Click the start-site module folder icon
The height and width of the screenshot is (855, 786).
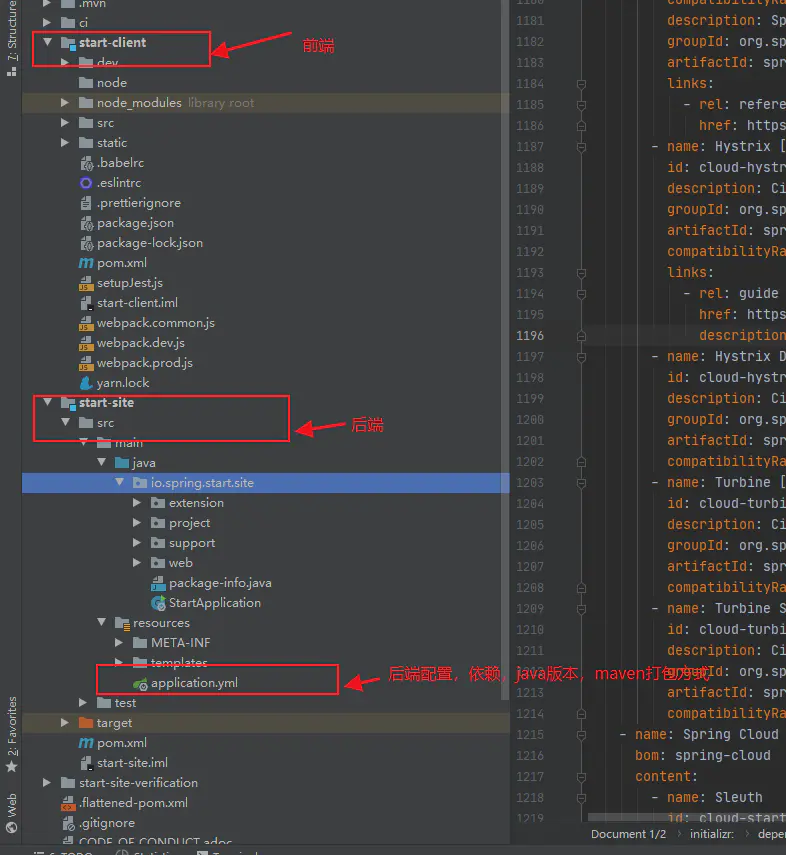pos(68,403)
